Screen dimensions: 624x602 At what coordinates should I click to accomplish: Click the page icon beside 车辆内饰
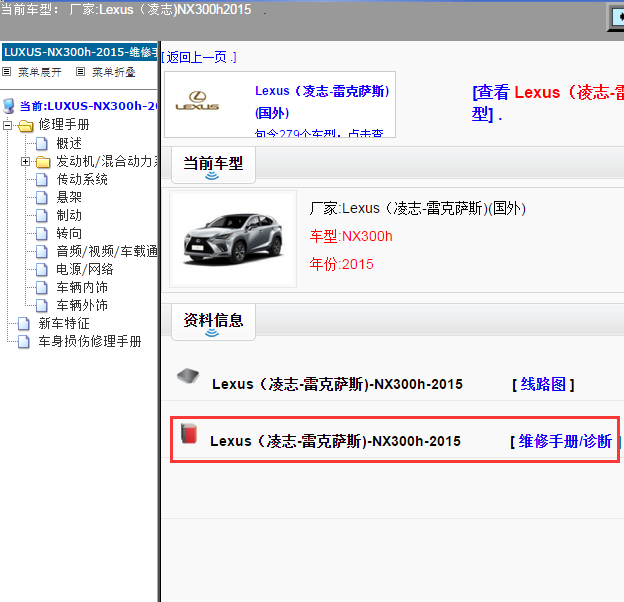(42, 288)
